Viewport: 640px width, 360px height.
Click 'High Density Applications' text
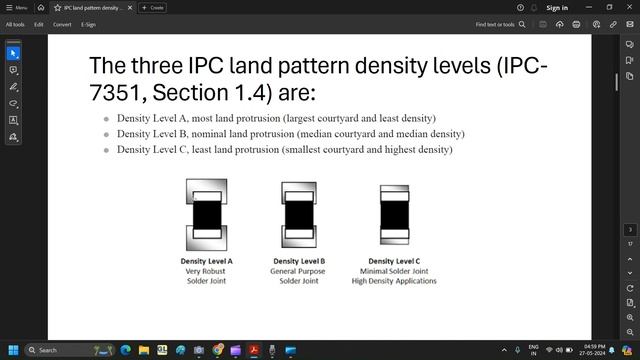click(394, 281)
